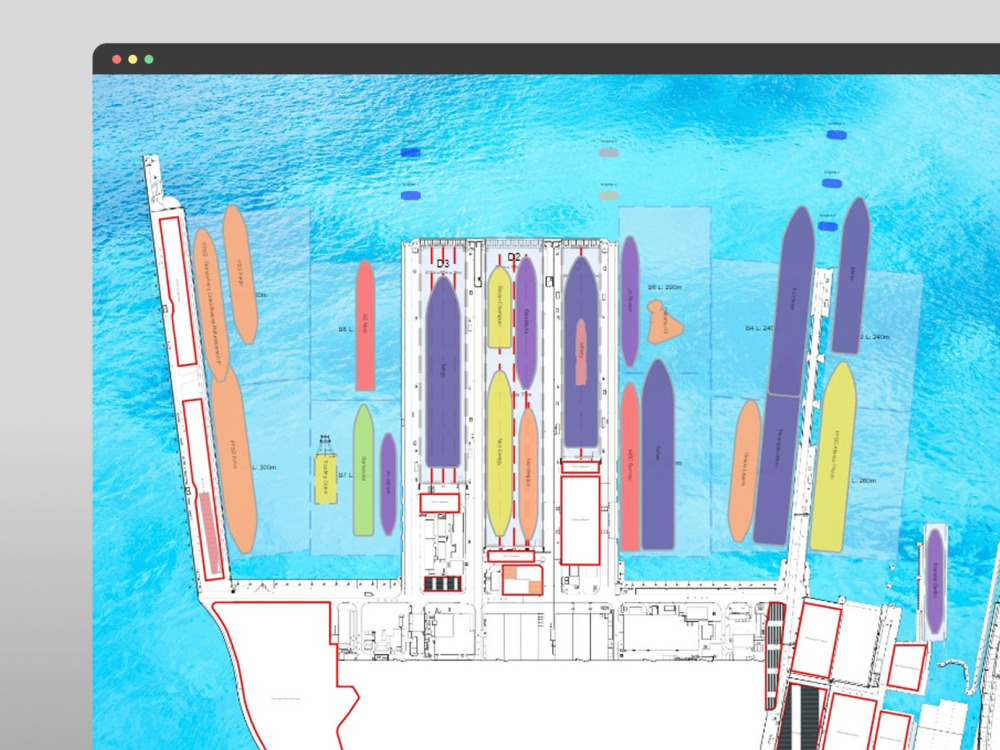1000x750 pixels.
Task: Select the upper red-outlined building on west pier
Action: click(178, 291)
